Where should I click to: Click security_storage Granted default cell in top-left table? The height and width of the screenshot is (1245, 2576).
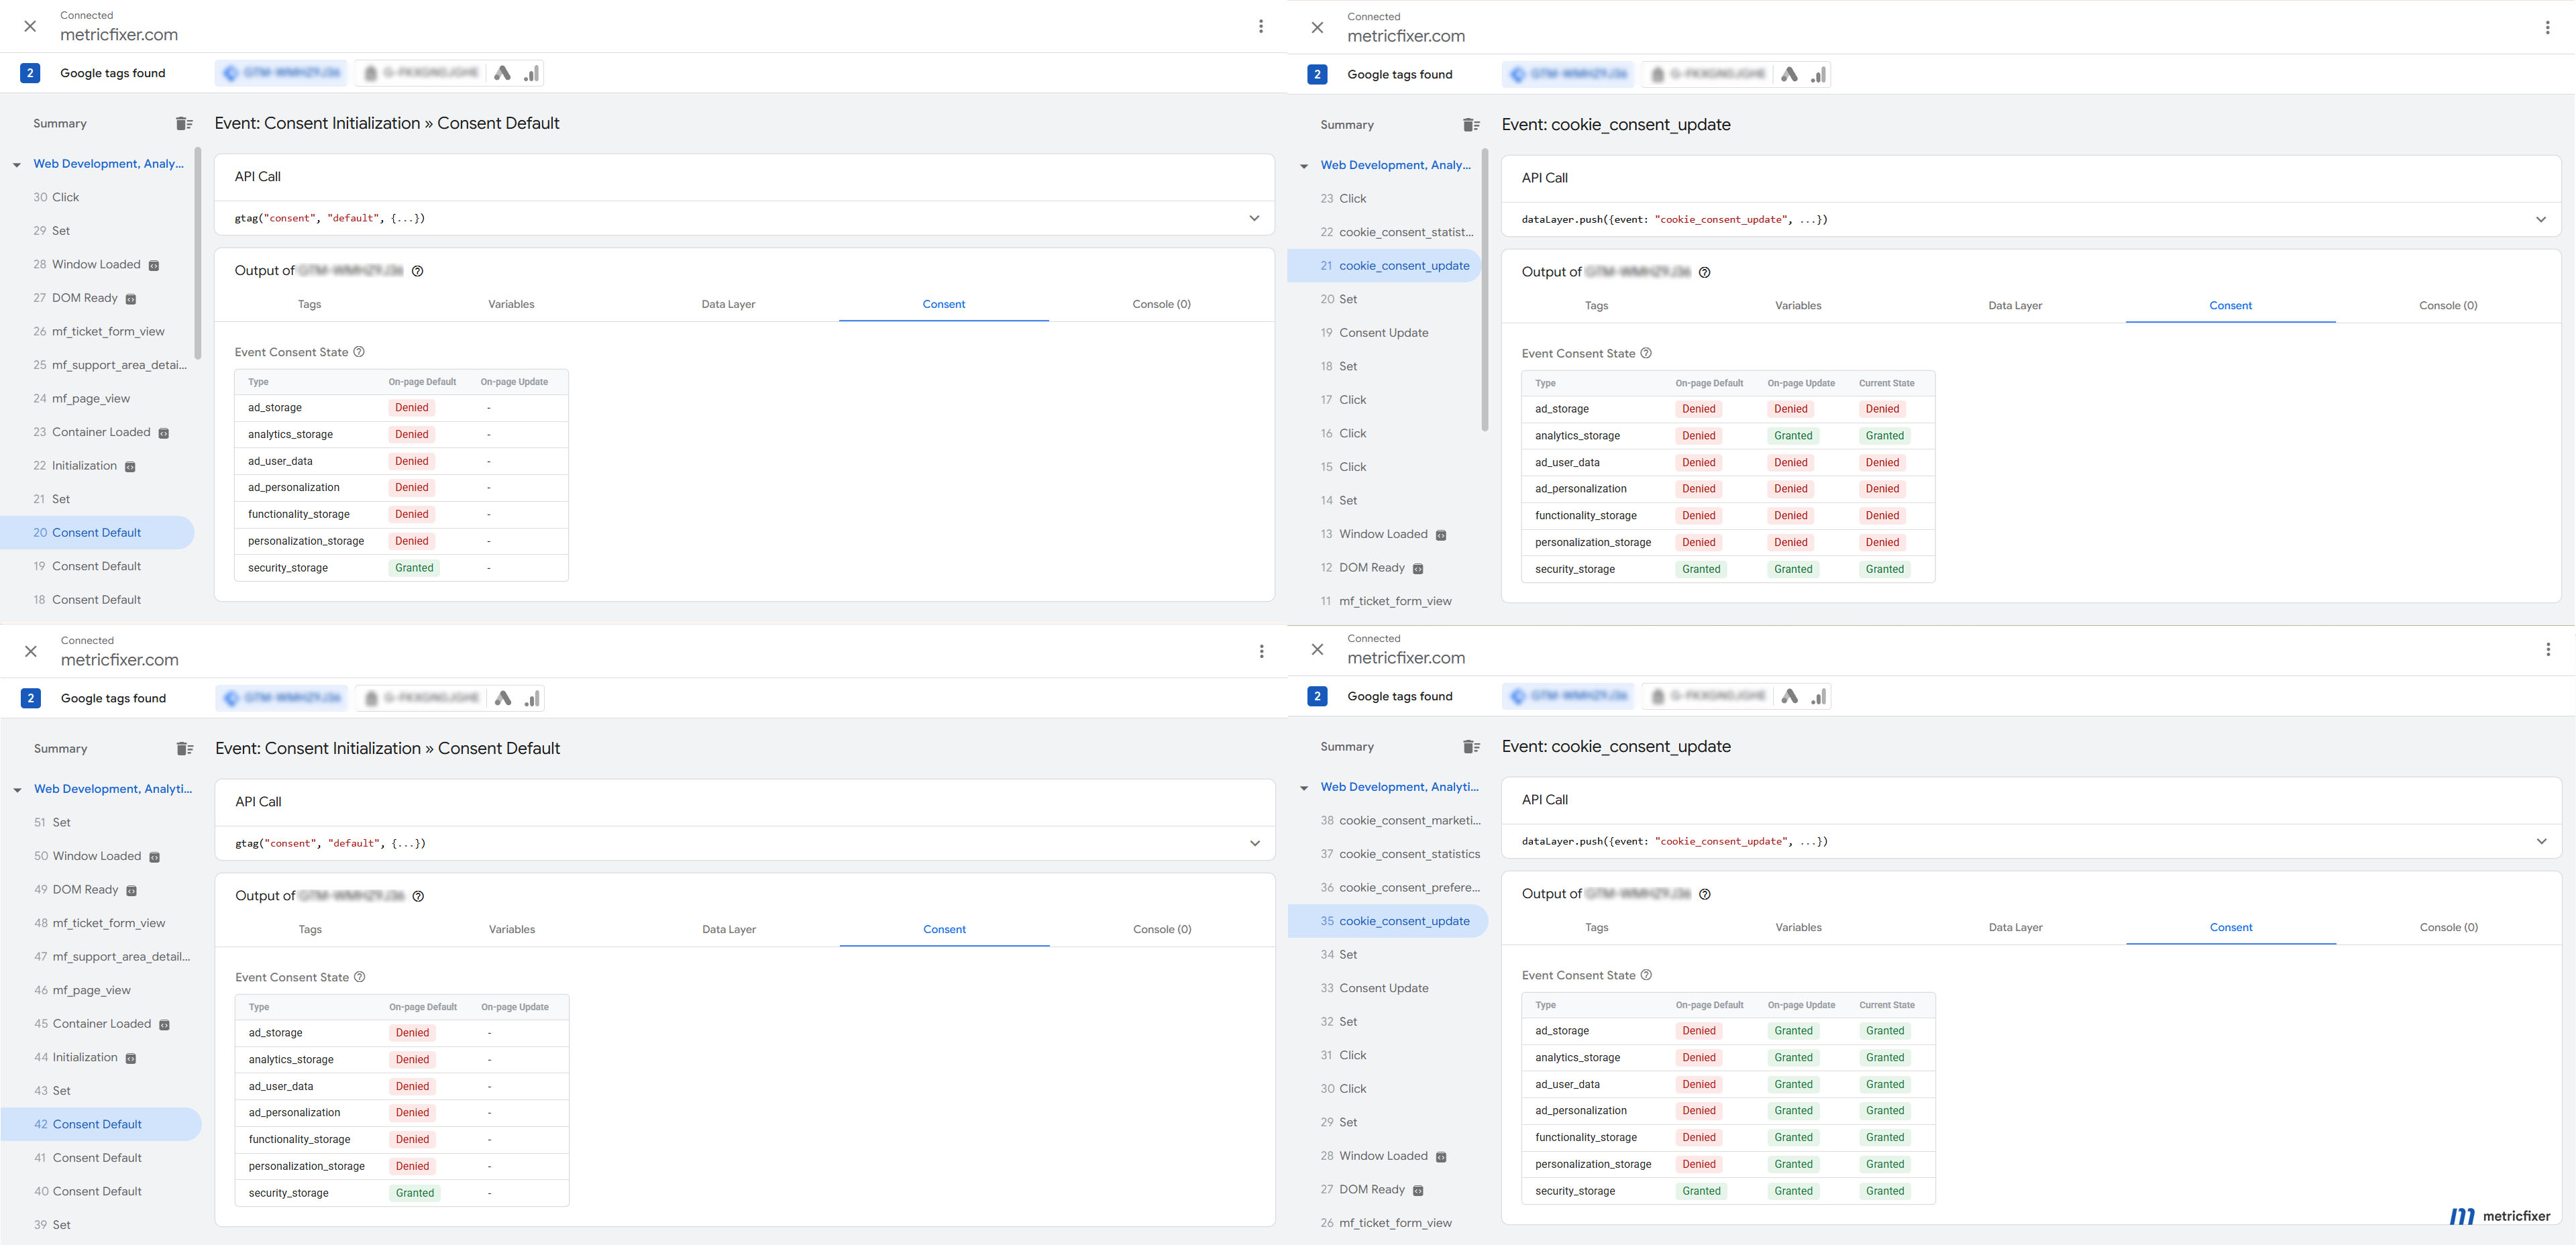pos(414,568)
